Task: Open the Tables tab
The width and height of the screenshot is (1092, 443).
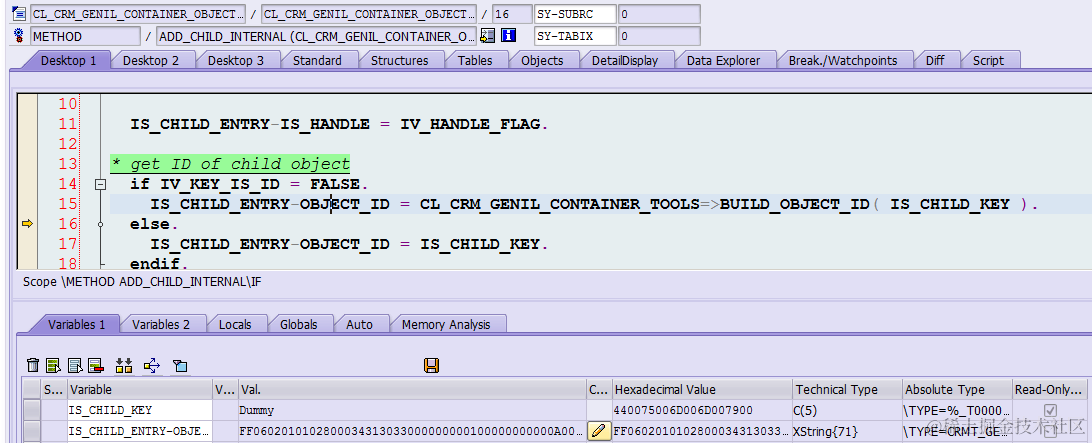Action: [x=475, y=61]
